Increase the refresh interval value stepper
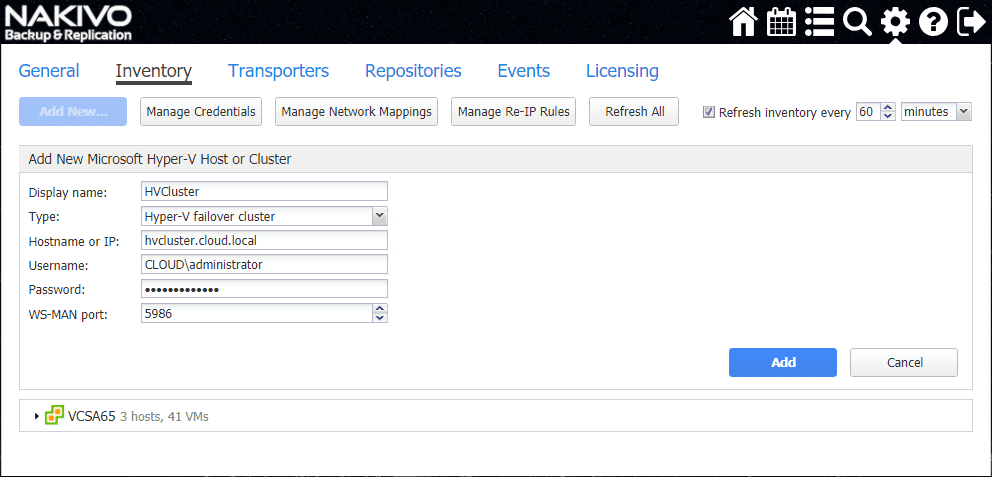 888,108
